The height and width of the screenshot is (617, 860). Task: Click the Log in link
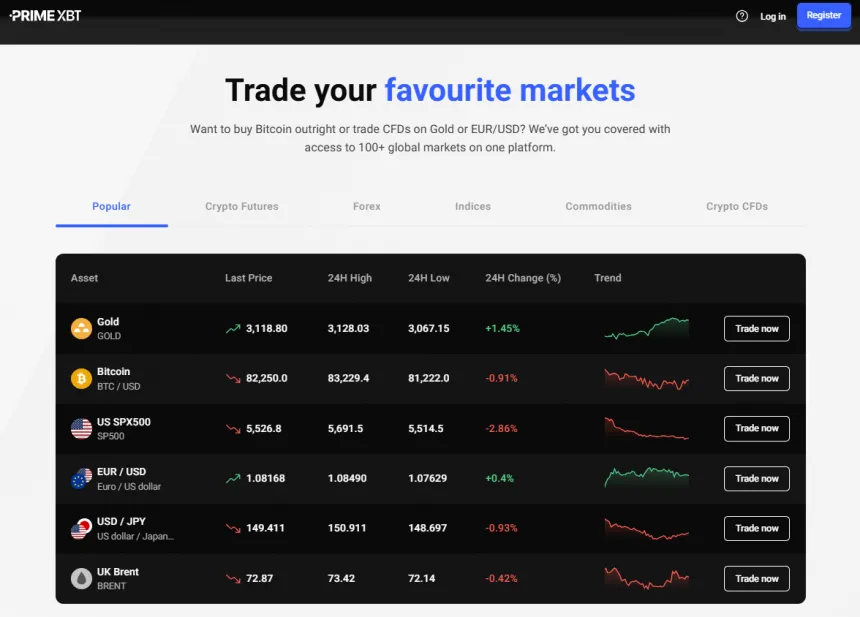(773, 16)
